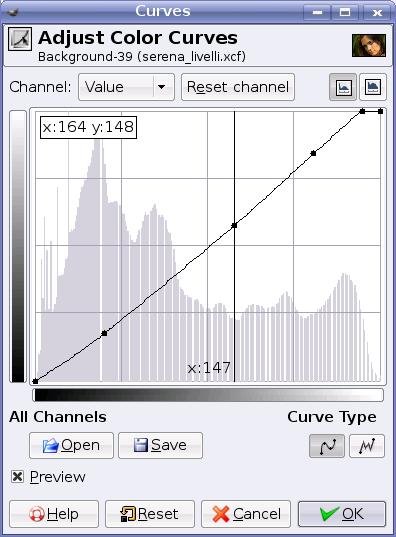Select the curve point at bottom-left origin

coord(35,381)
